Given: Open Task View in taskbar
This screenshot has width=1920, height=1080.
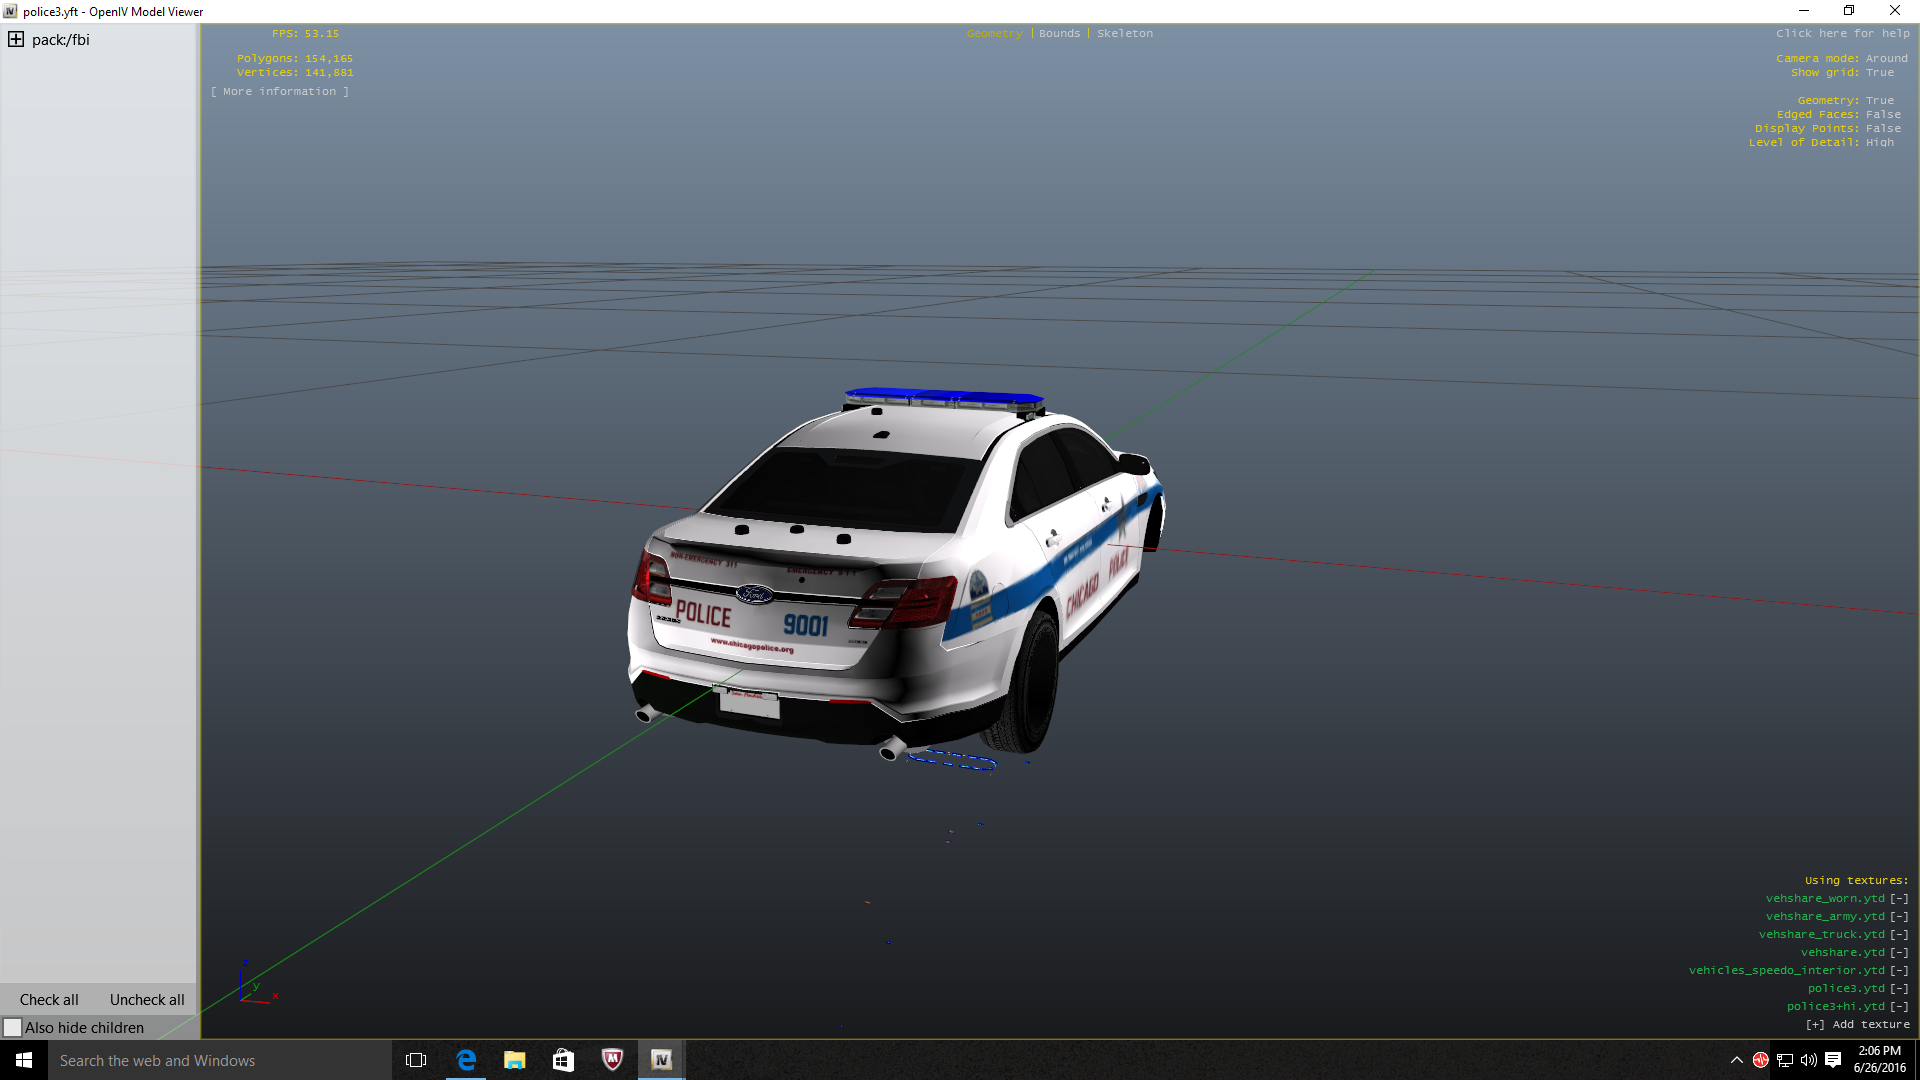Looking at the screenshot, I should (416, 1060).
